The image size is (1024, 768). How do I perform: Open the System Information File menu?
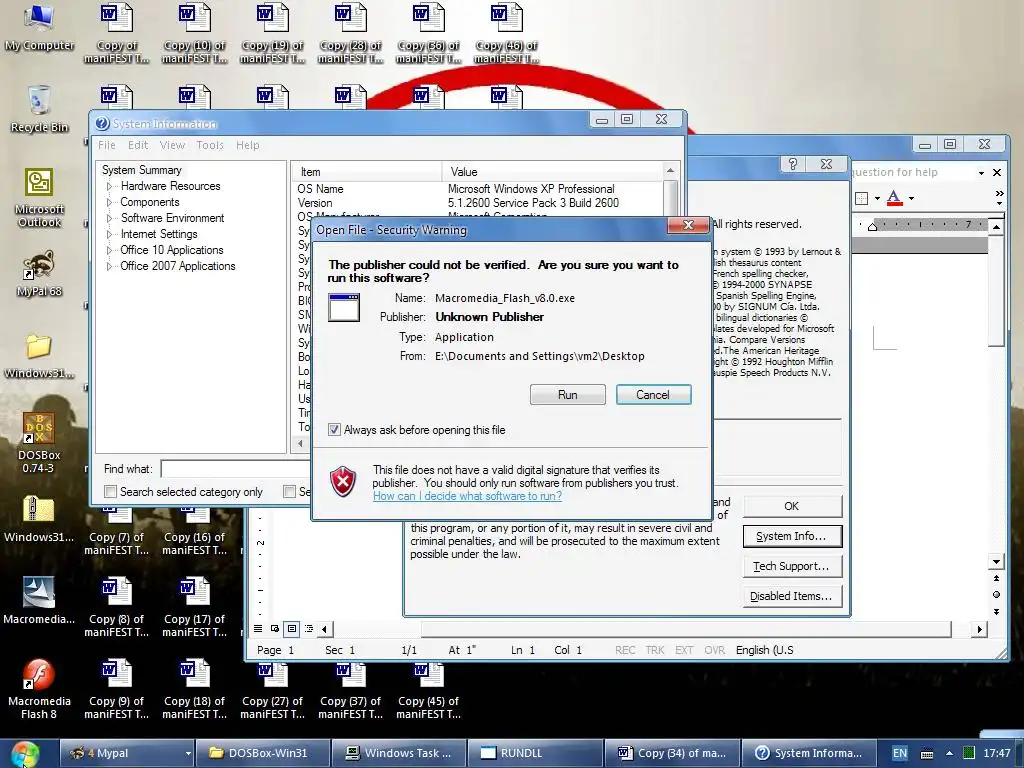106,145
